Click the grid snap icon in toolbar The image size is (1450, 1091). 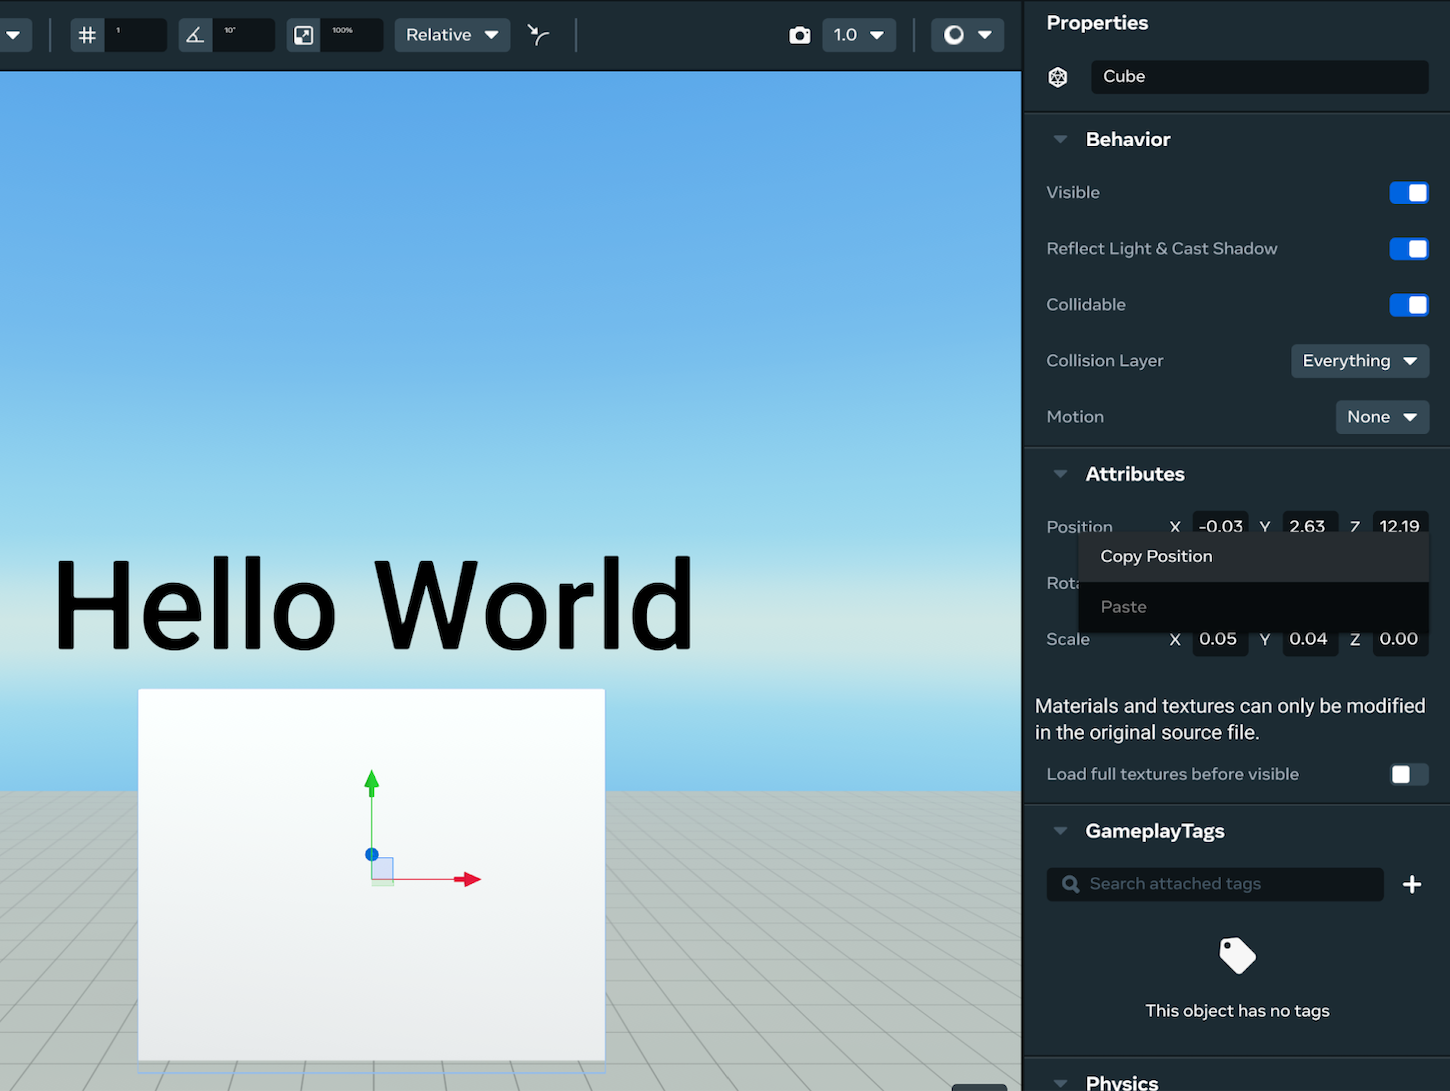tap(88, 35)
